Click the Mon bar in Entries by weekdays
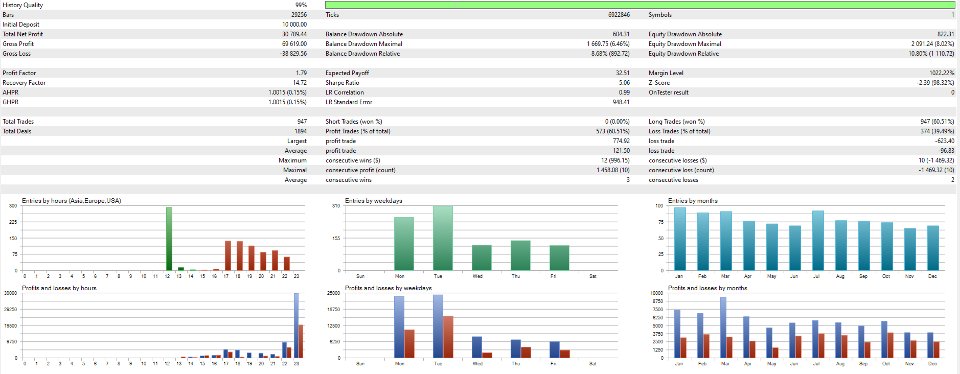The height and width of the screenshot is (374, 960). click(403, 244)
